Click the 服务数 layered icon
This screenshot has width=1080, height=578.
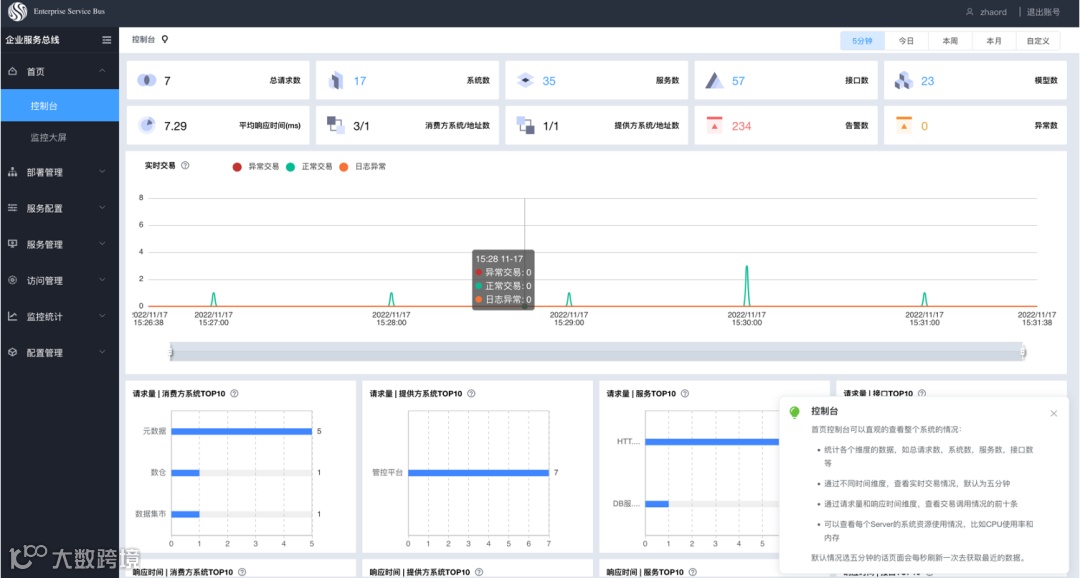pyautogui.click(x=525, y=81)
